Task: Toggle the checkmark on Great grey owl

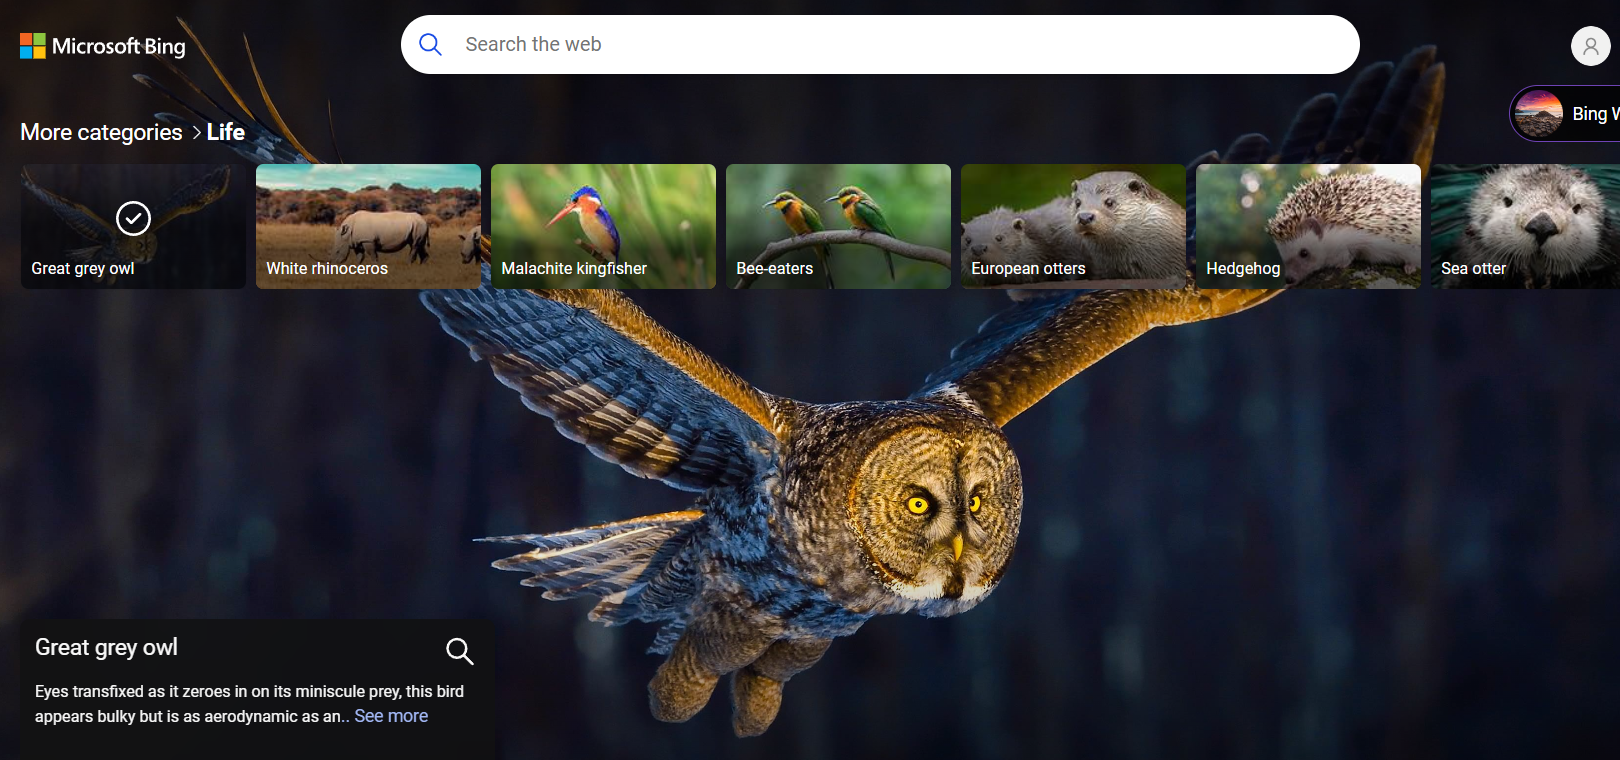Action: pos(133,218)
